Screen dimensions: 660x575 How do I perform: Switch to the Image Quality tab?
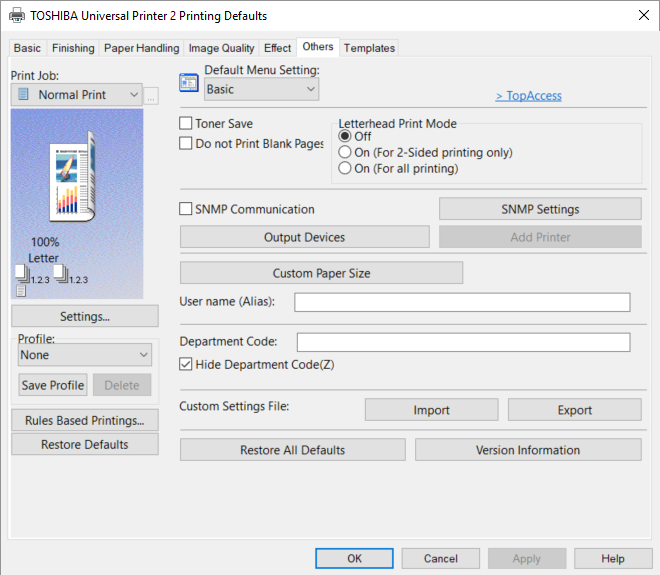click(x=222, y=48)
